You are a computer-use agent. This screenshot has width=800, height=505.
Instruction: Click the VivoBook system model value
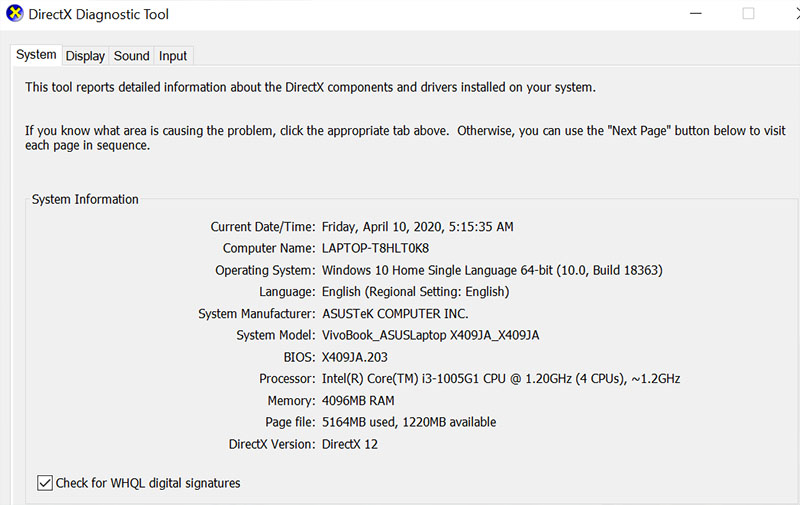click(431, 335)
